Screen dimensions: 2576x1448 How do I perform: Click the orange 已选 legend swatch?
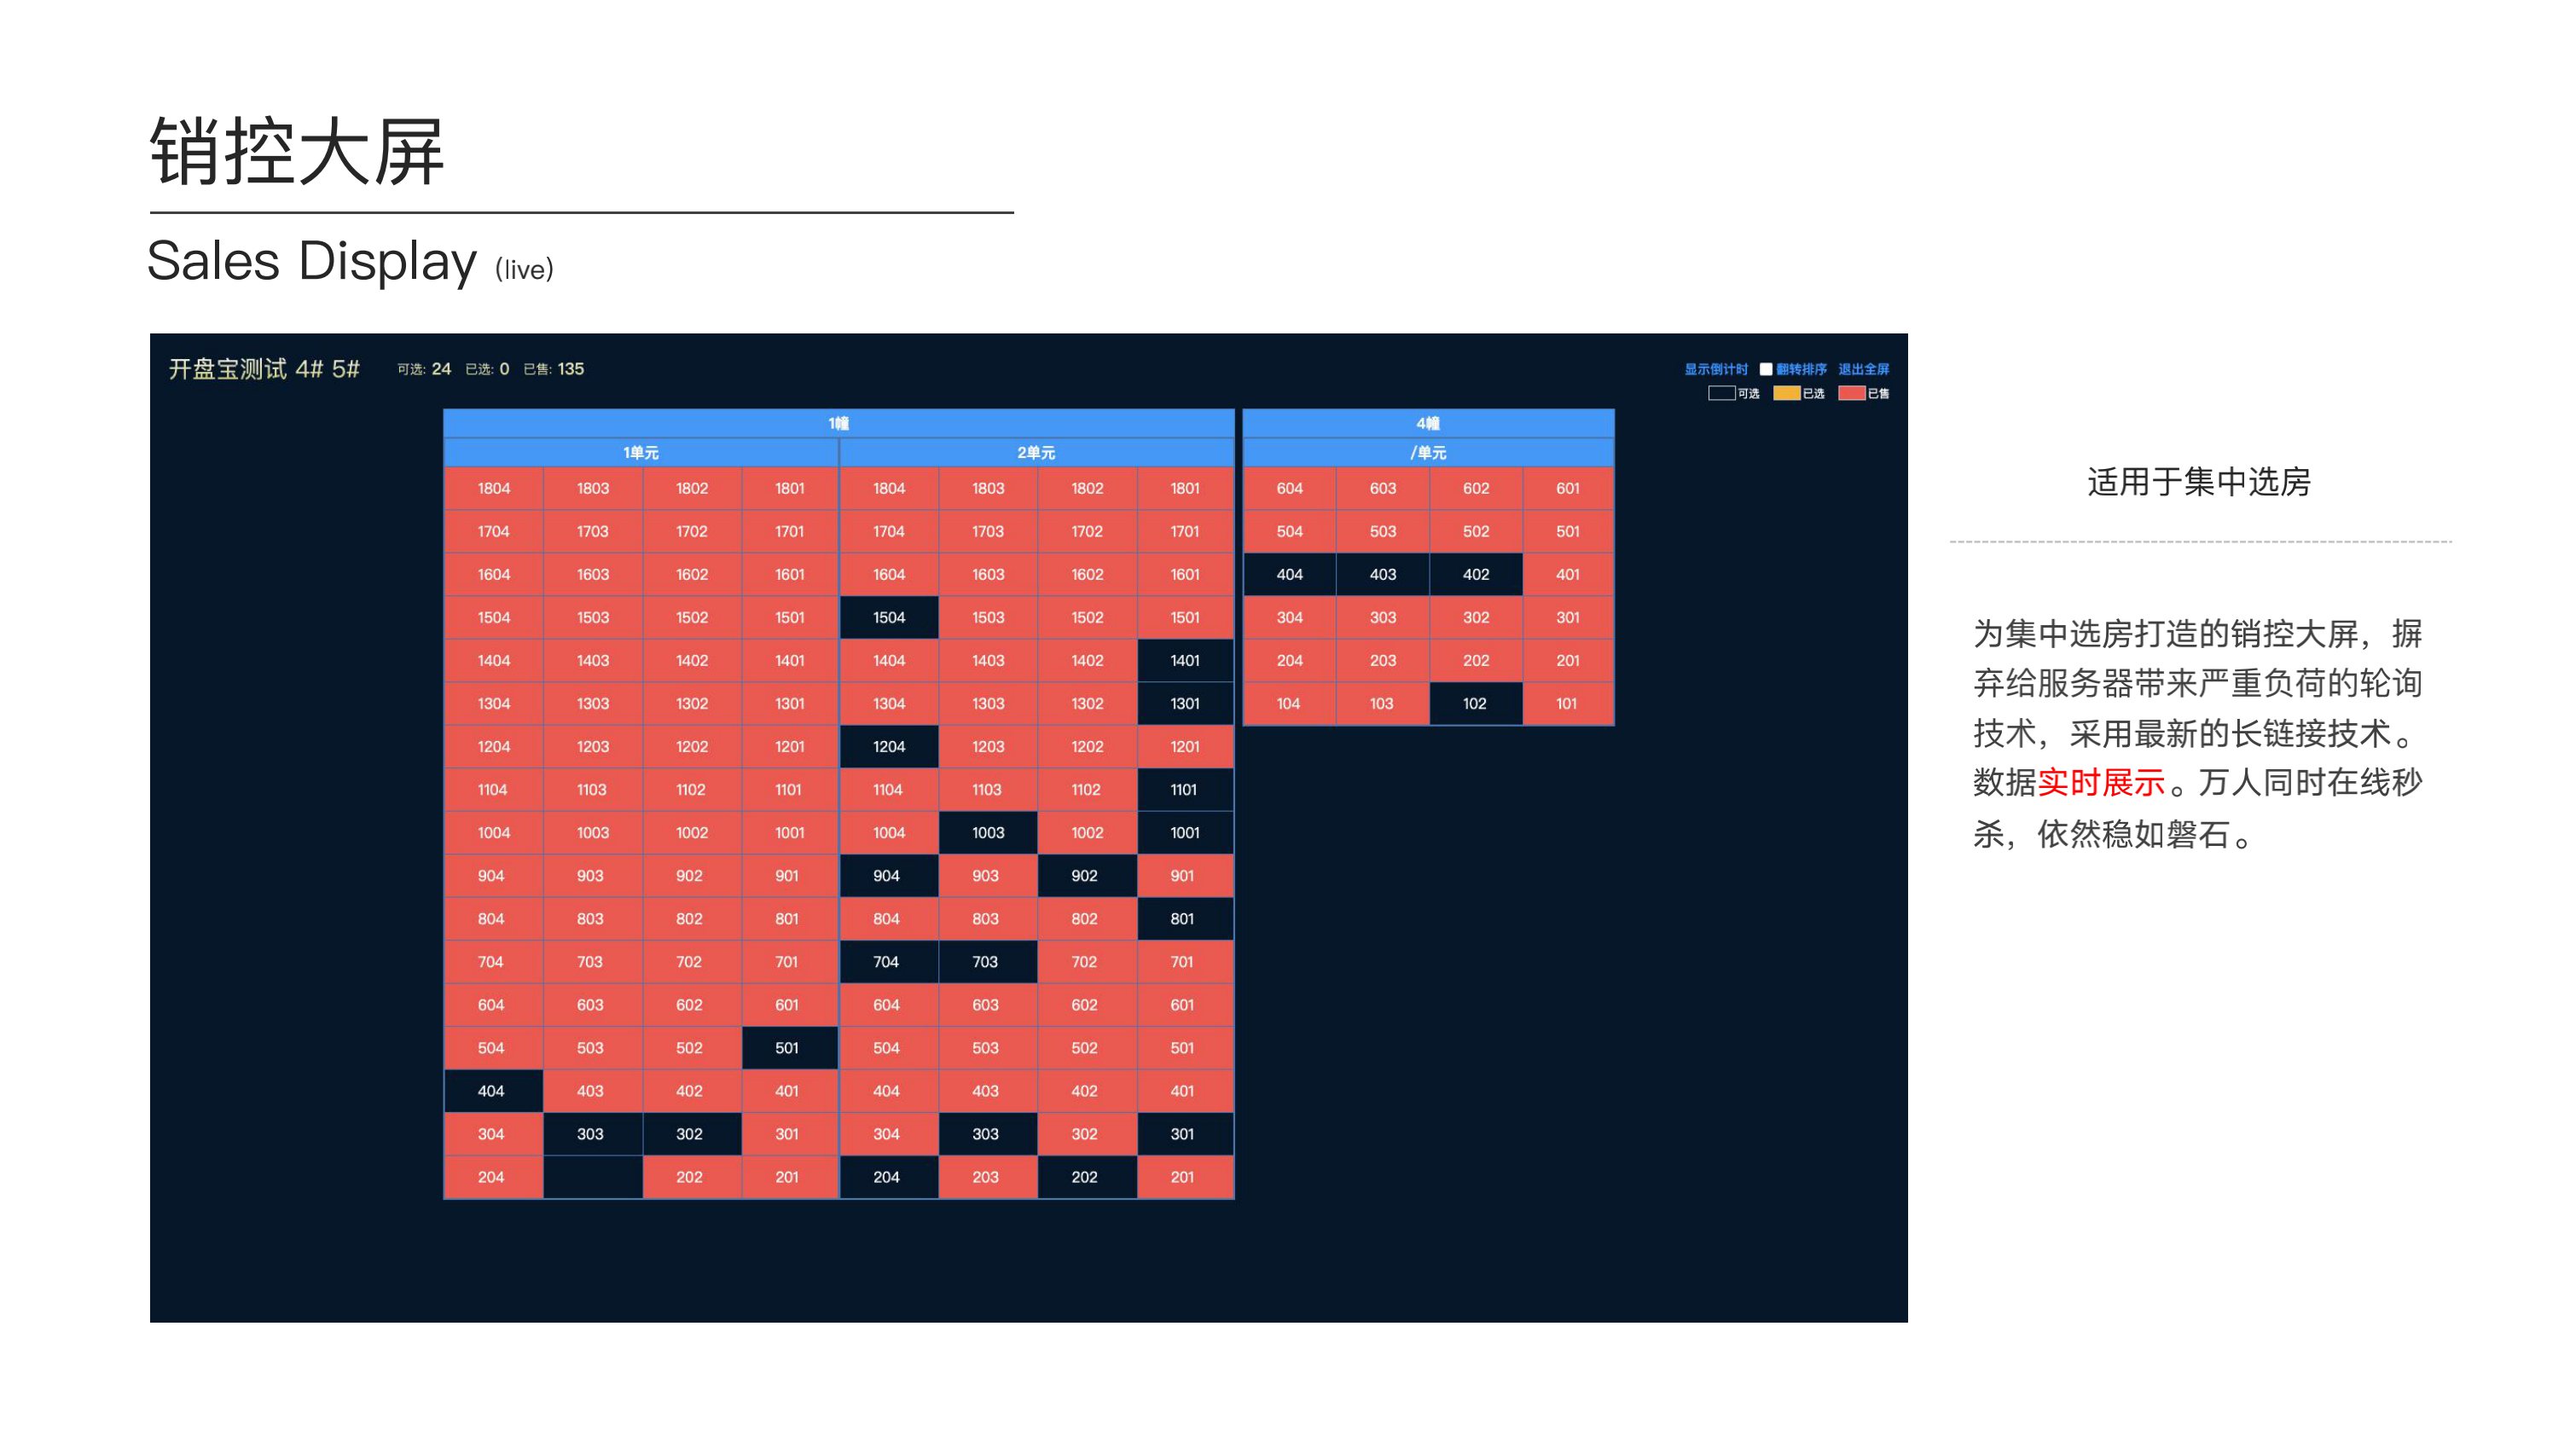(1786, 393)
